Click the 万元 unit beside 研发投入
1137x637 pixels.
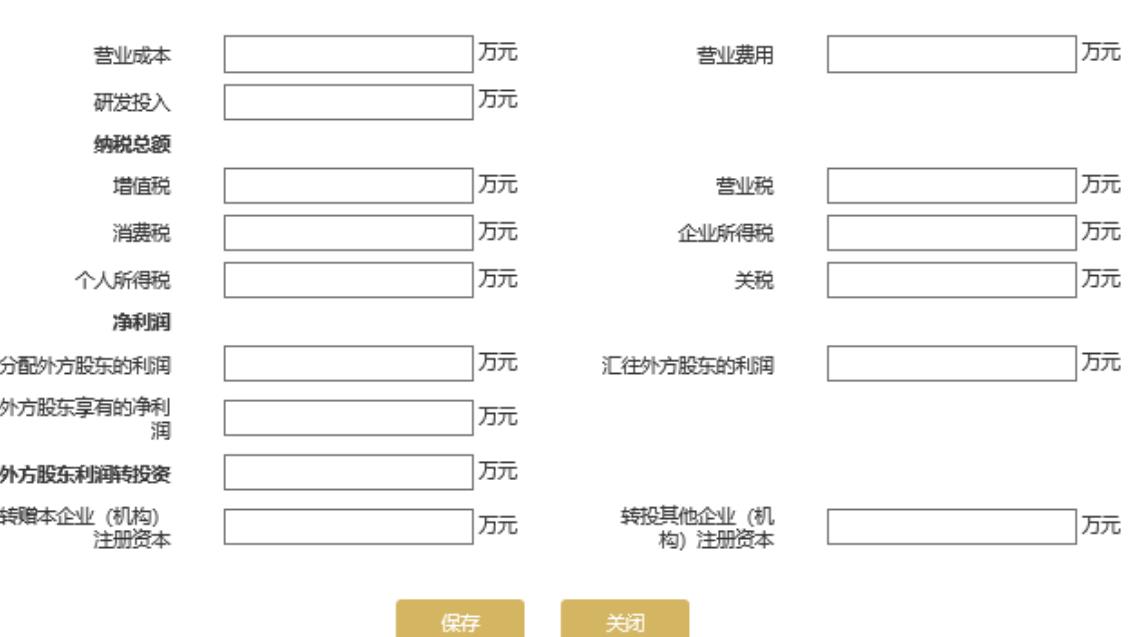tap(497, 100)
